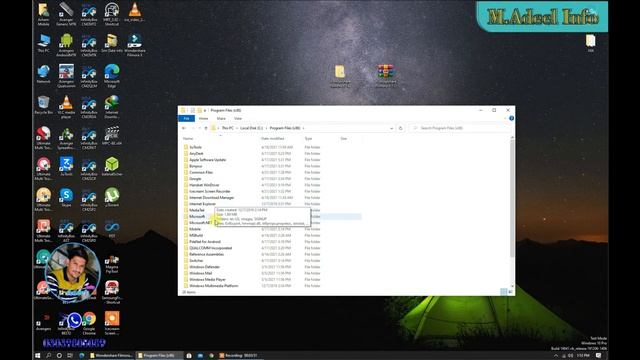
Task: Click the taskbar search magnifier icon
Action: [48, 356]
